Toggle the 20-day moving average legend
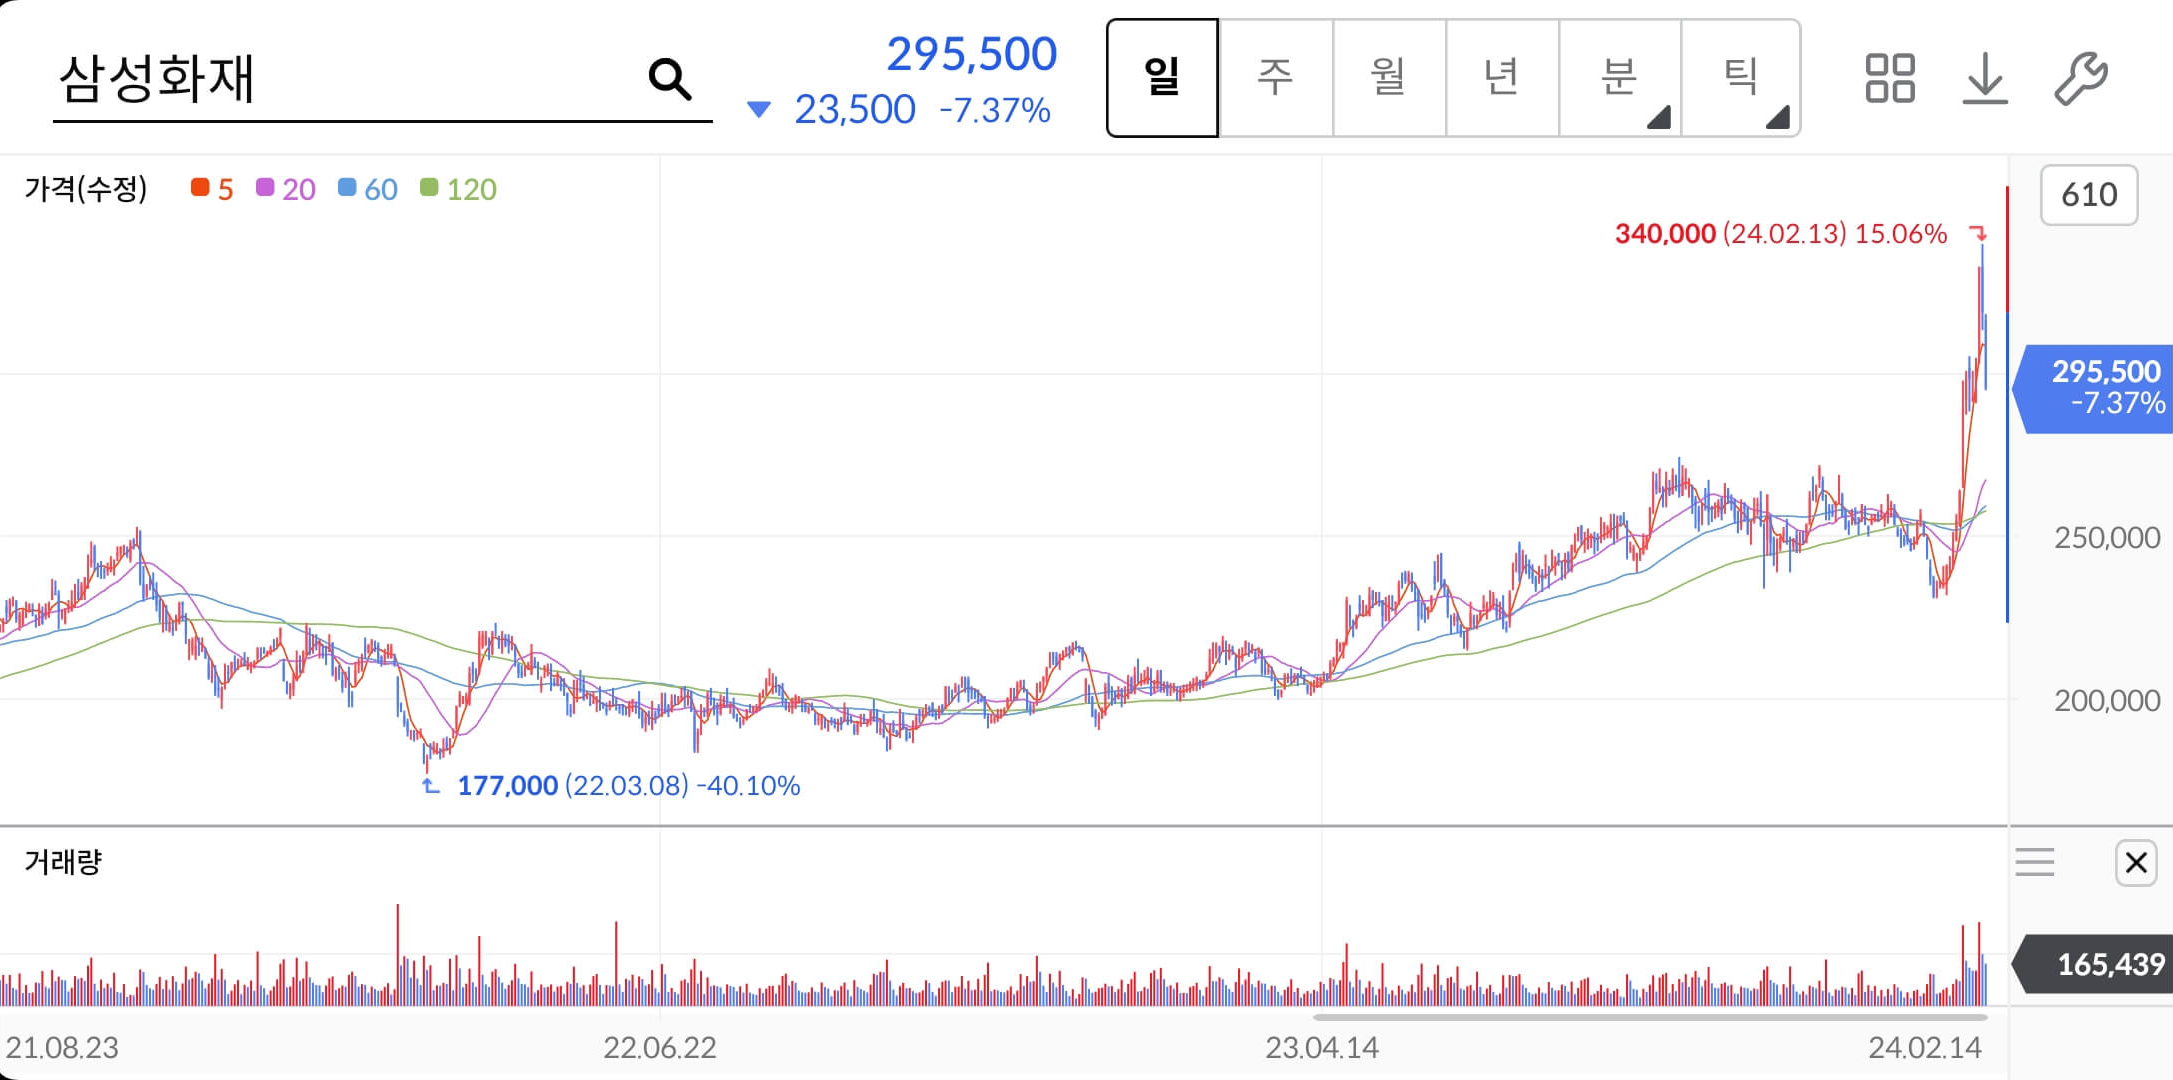 tap(286, 189)
